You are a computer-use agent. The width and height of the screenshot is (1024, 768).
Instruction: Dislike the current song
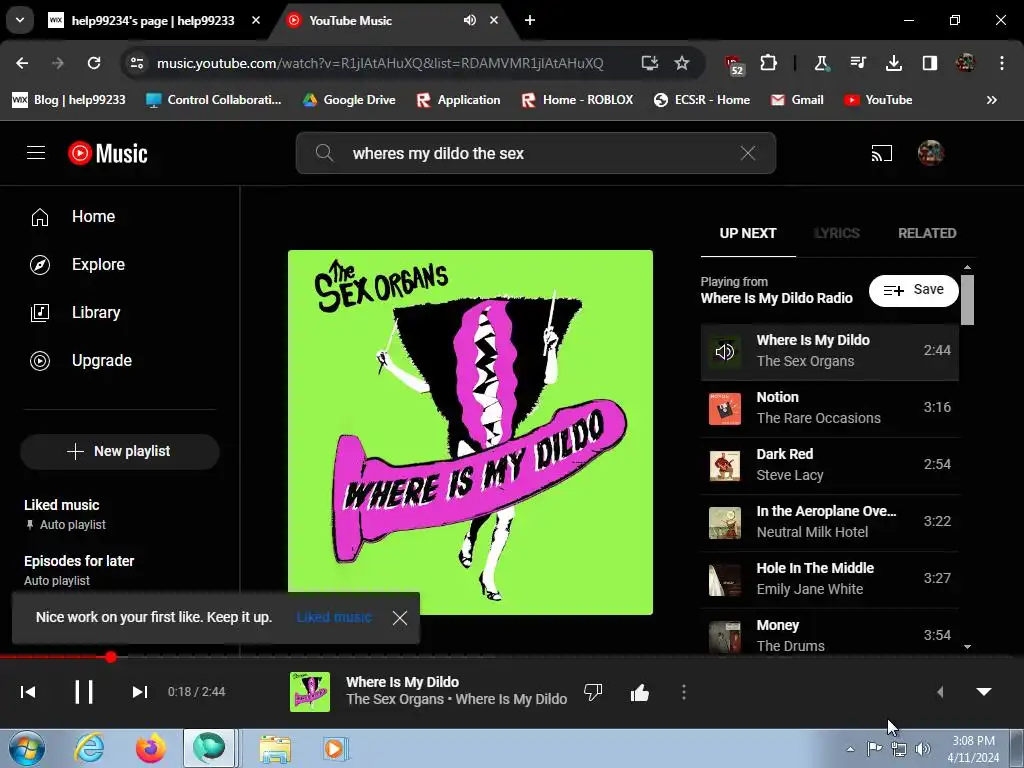(x=593, y=692)
